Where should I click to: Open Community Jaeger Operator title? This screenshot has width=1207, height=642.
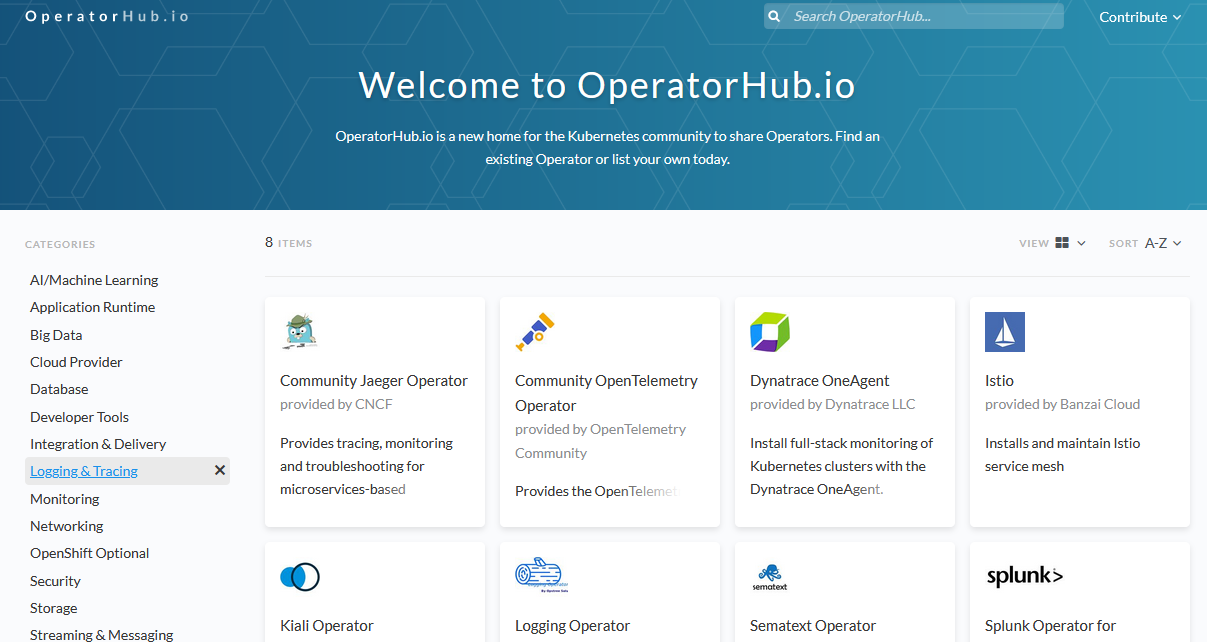click(x=374, y=381)
